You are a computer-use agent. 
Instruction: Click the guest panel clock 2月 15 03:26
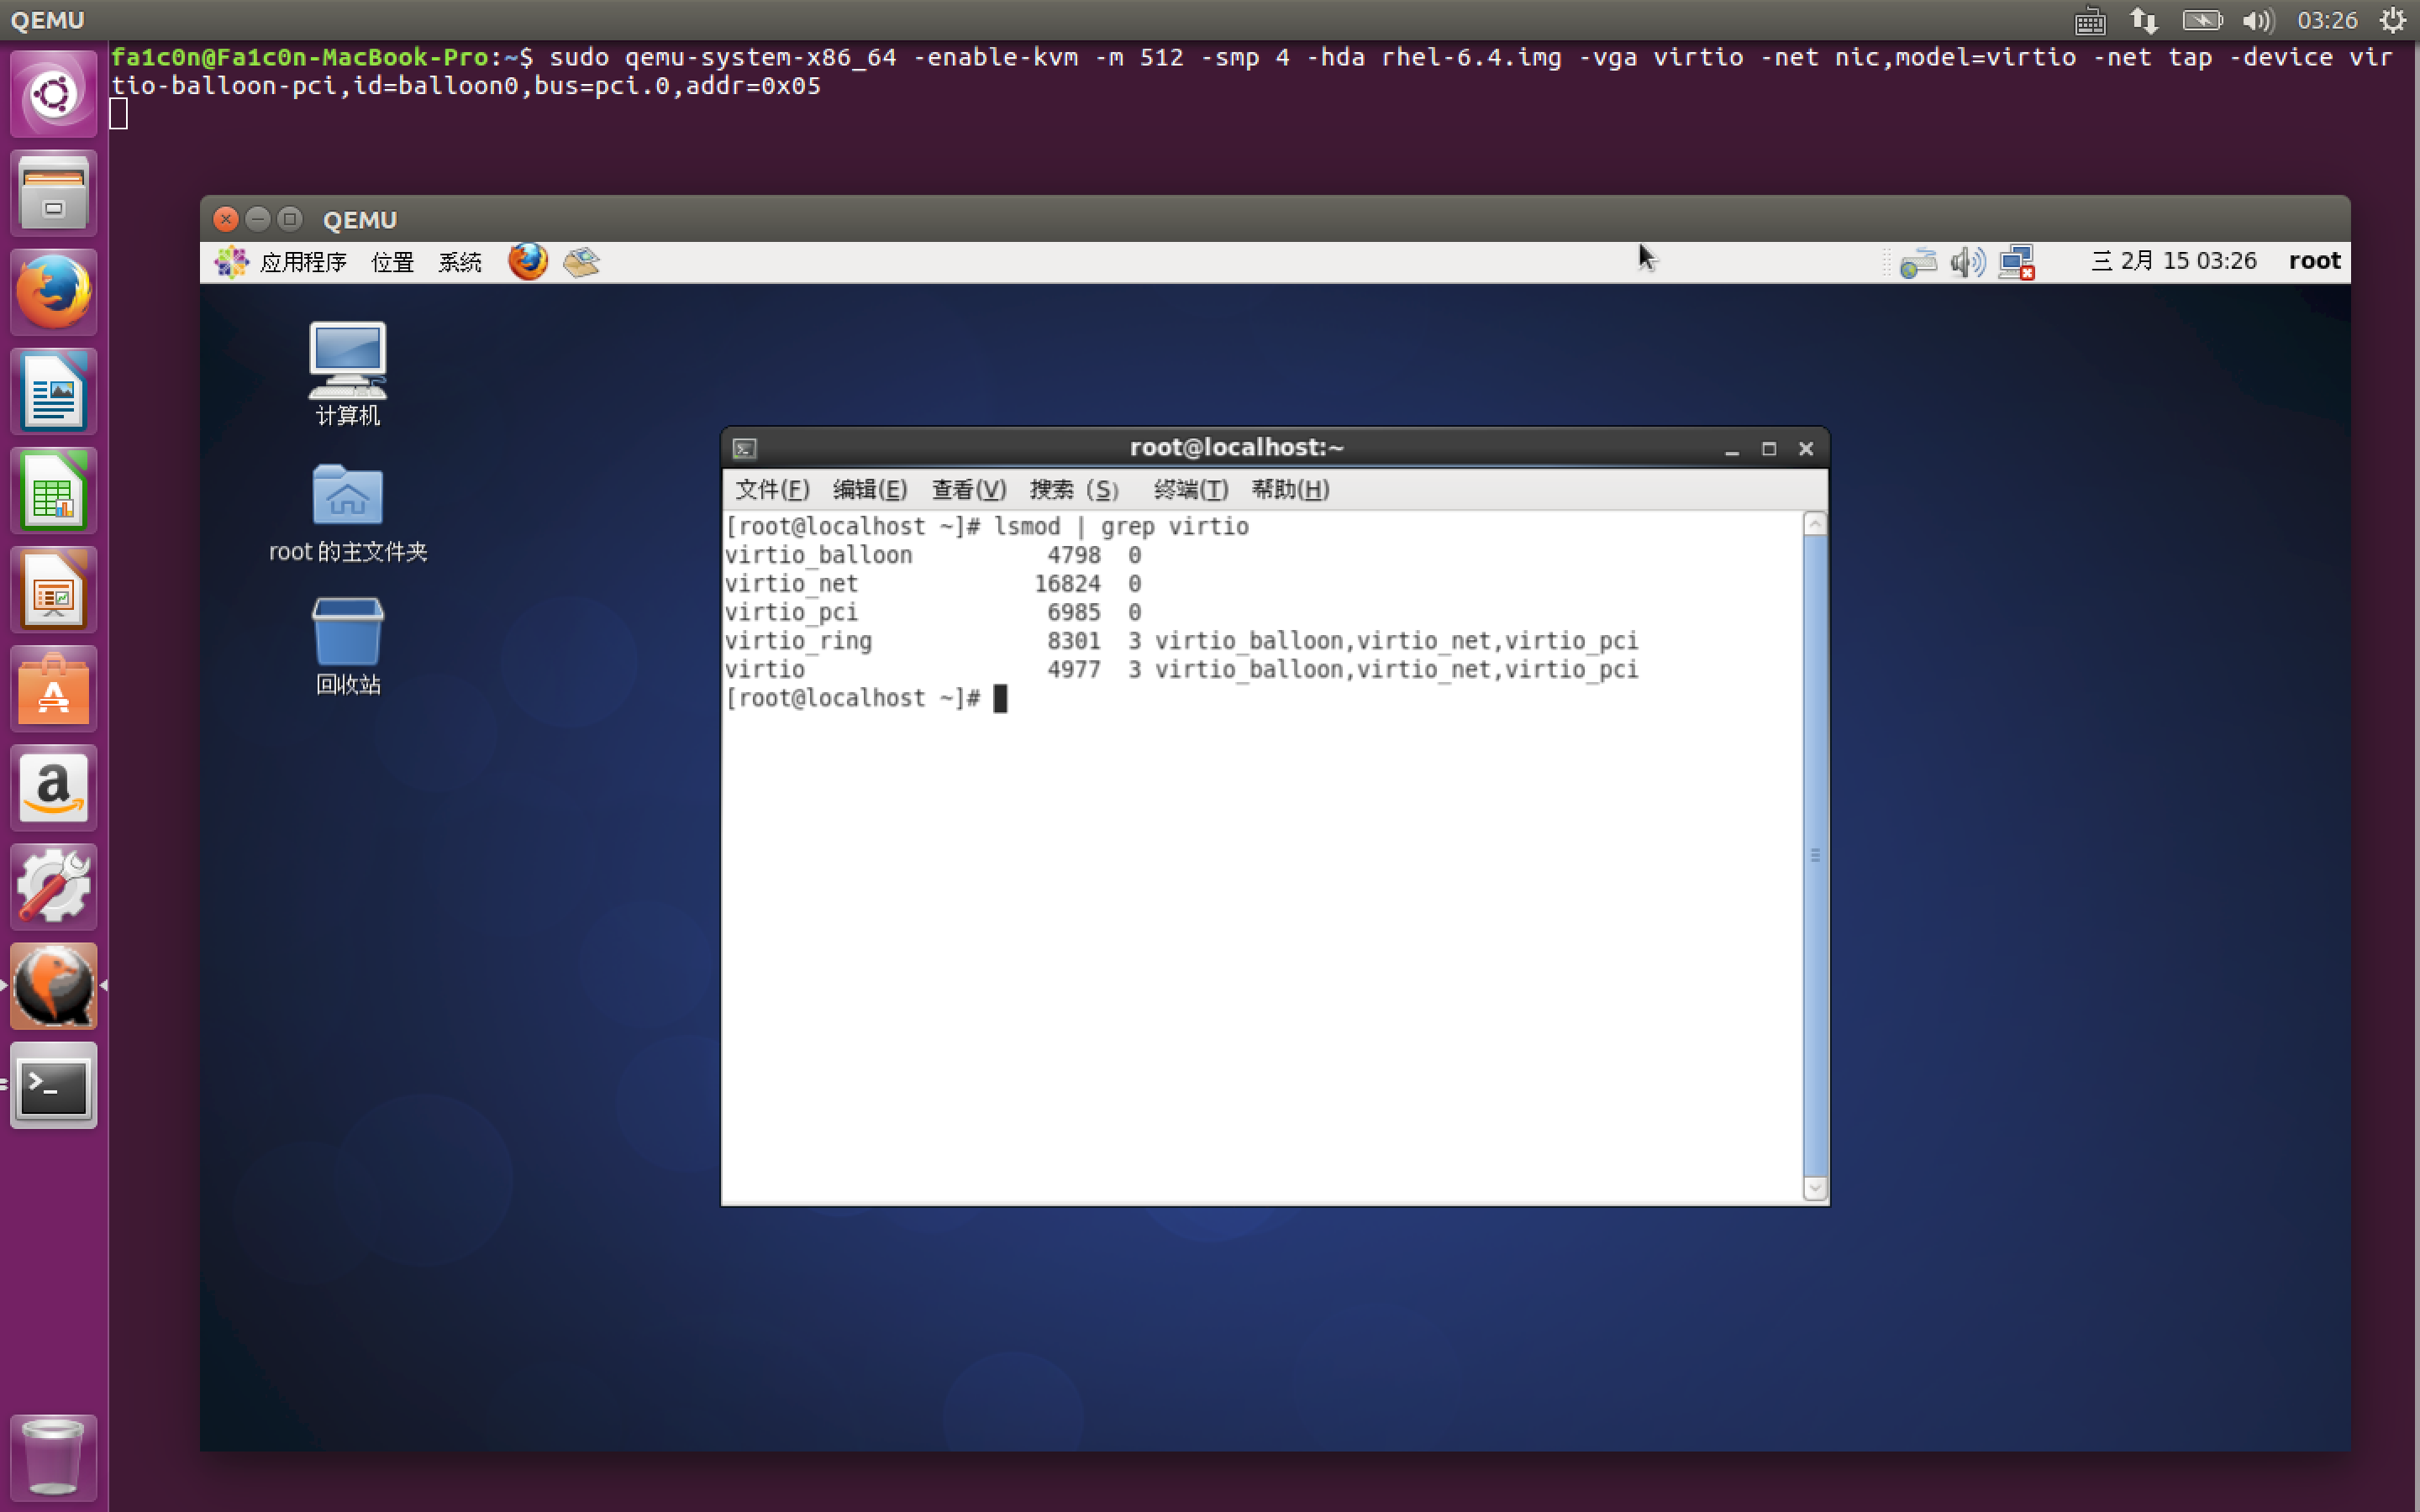tap(2174, 261)
